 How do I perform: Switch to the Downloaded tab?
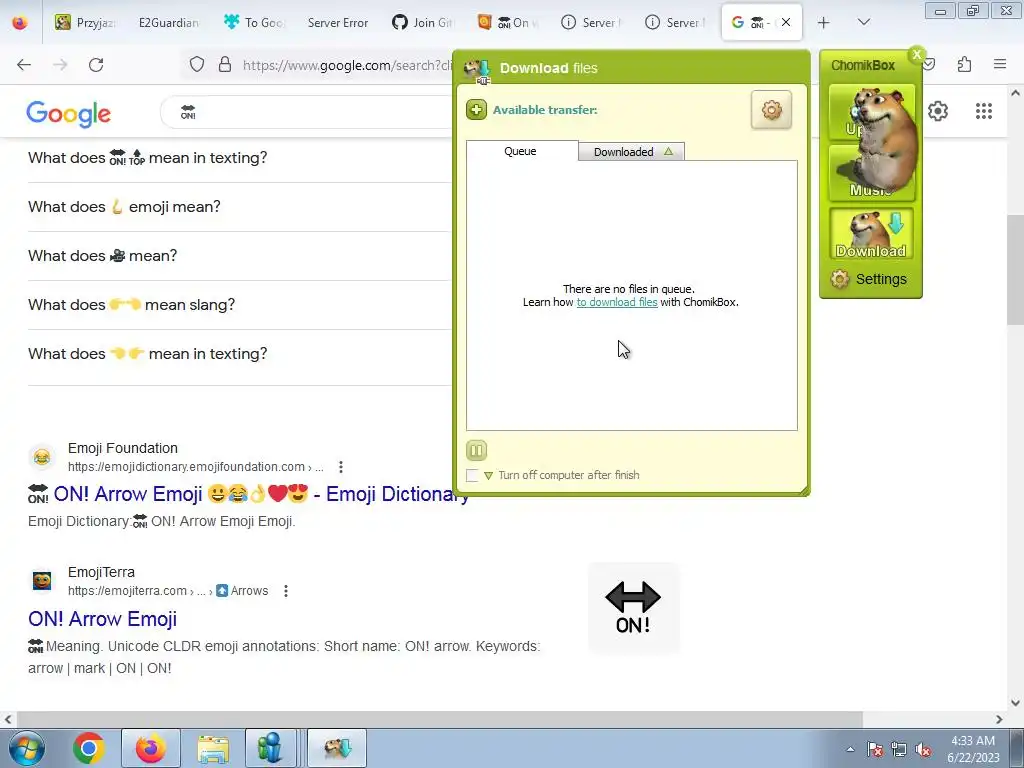click(631, 152)
